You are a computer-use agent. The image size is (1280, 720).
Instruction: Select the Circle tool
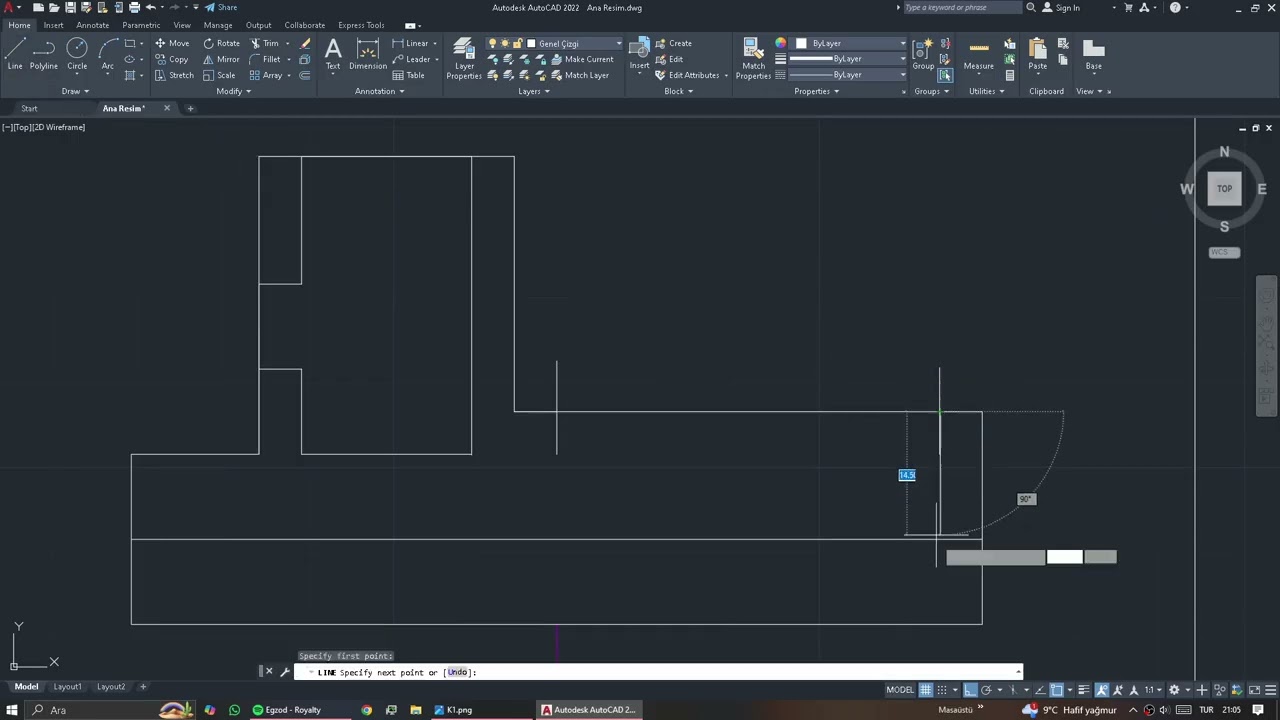77,54
